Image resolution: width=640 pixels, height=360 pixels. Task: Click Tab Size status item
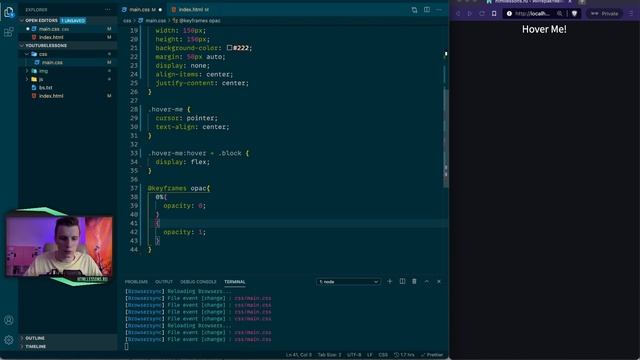(329, 355)
